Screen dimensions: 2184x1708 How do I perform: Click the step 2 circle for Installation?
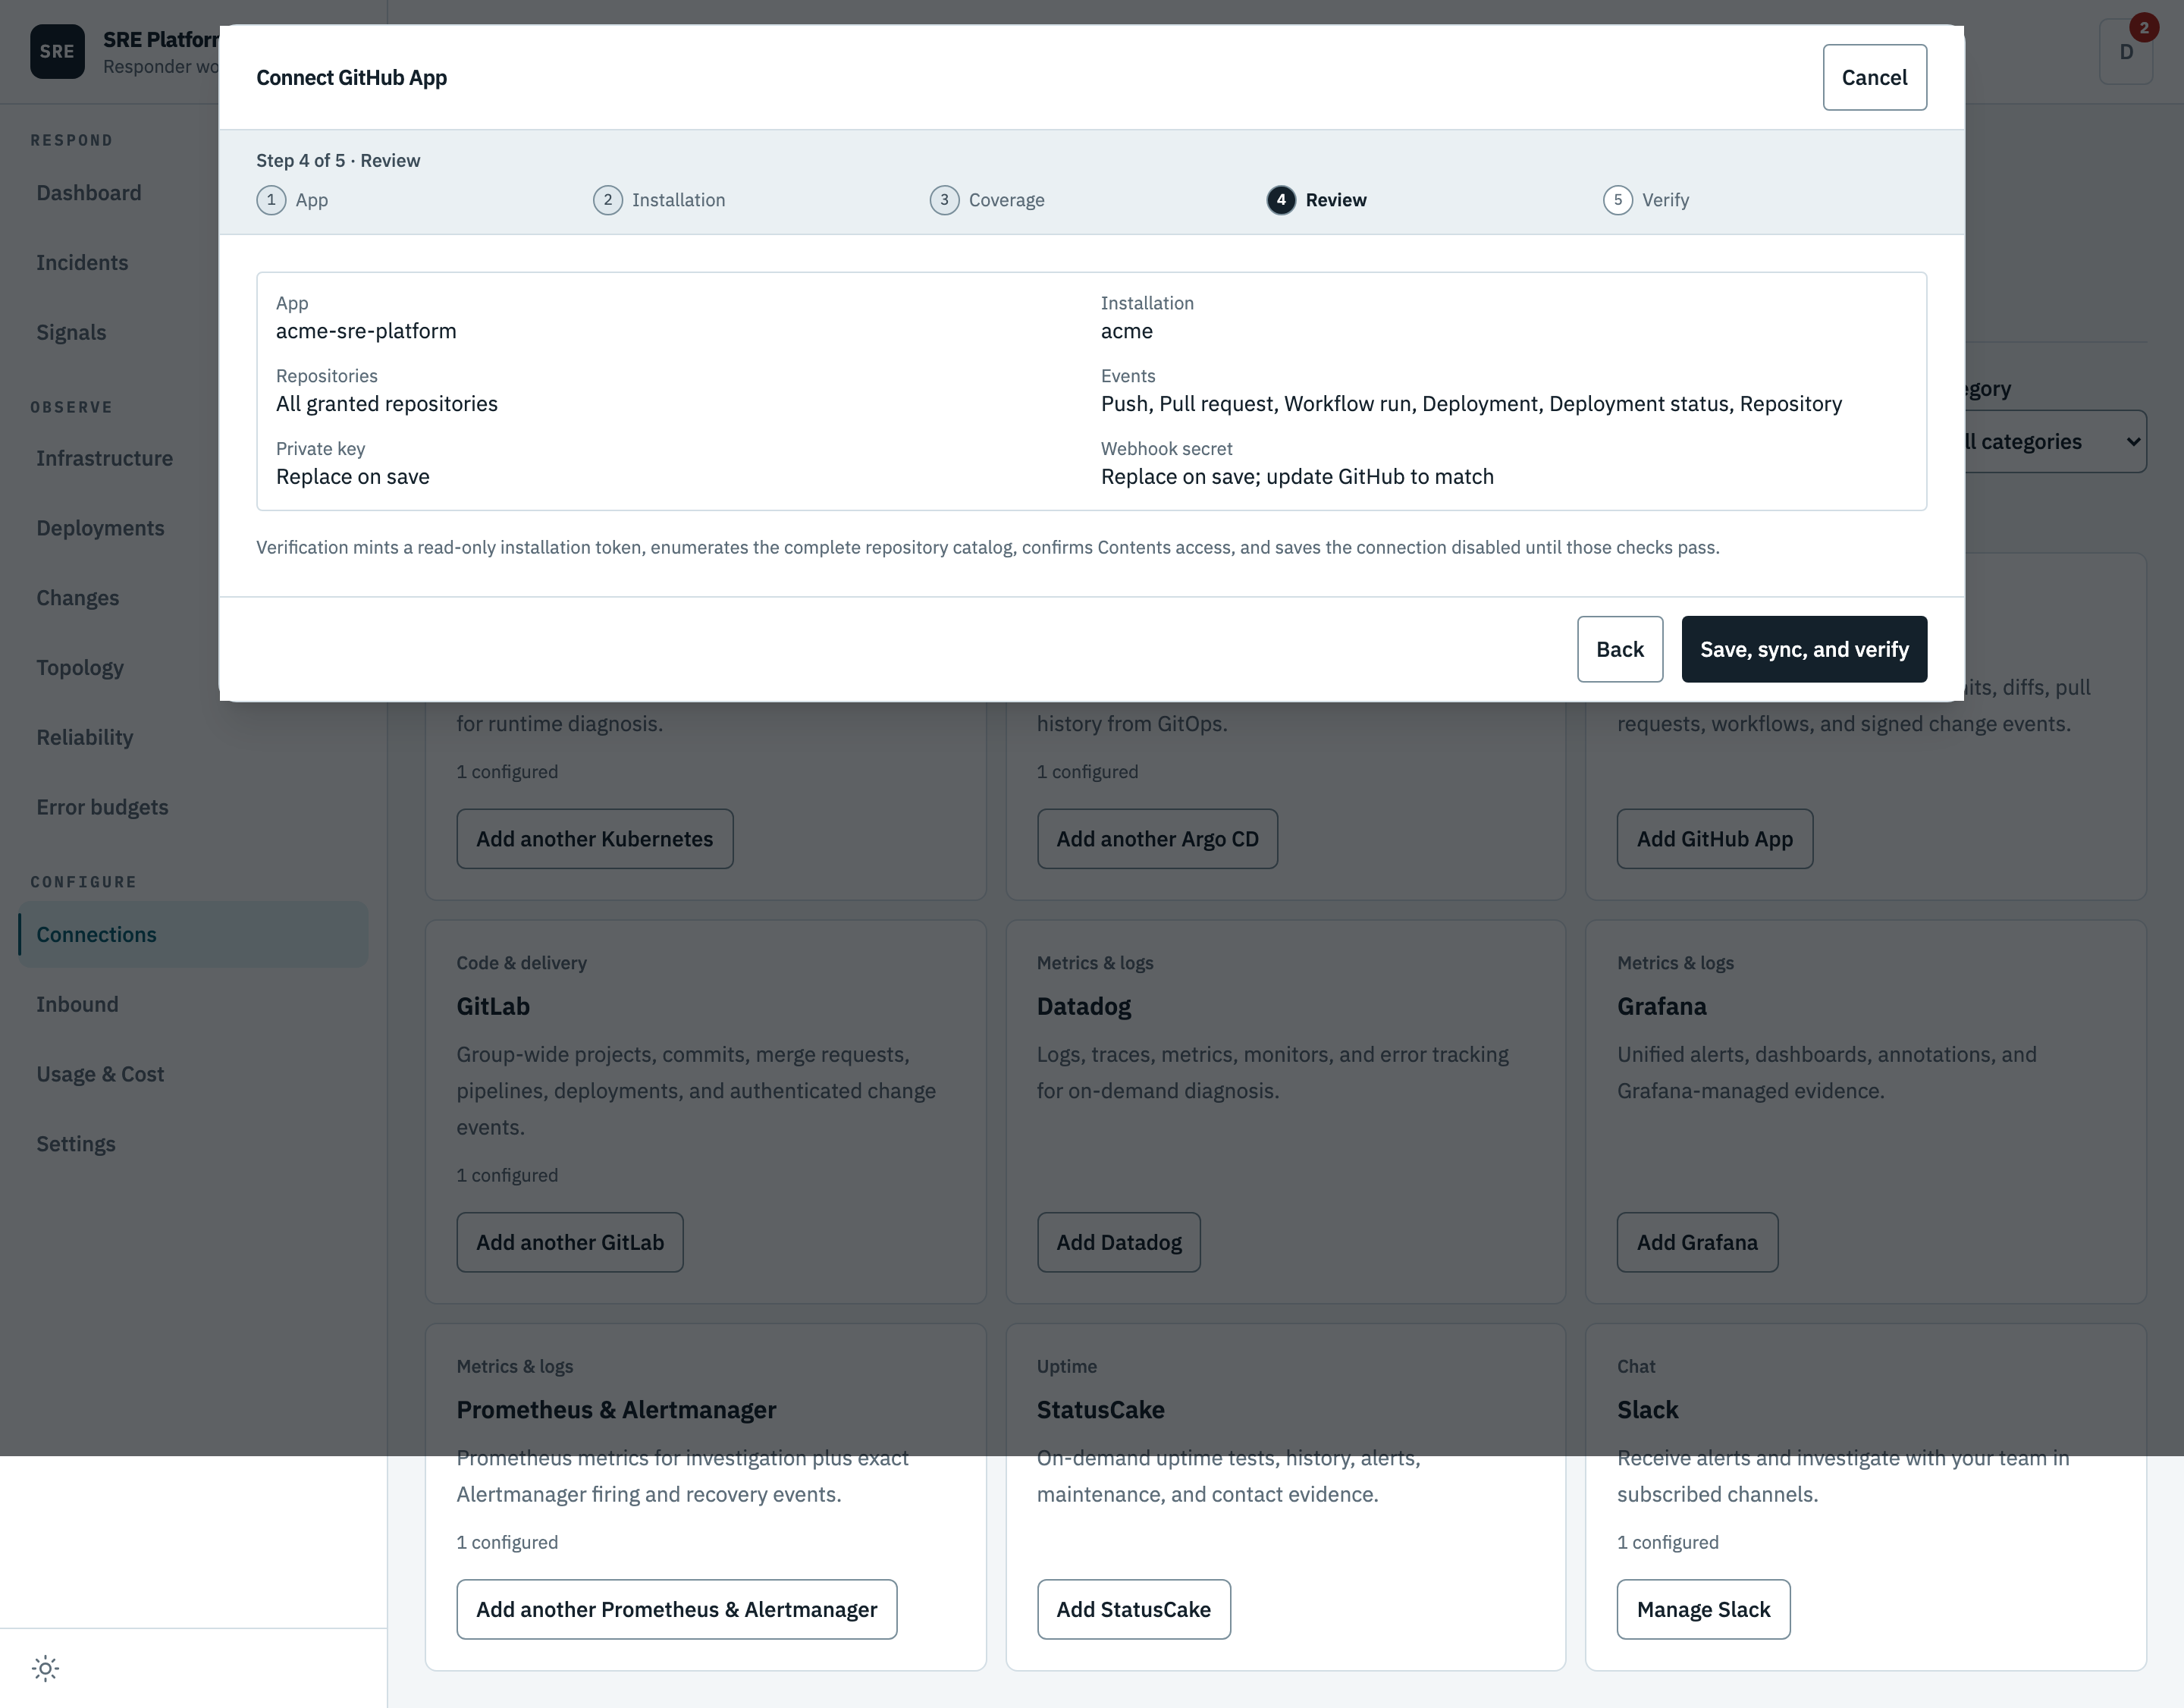pos(608,200)
